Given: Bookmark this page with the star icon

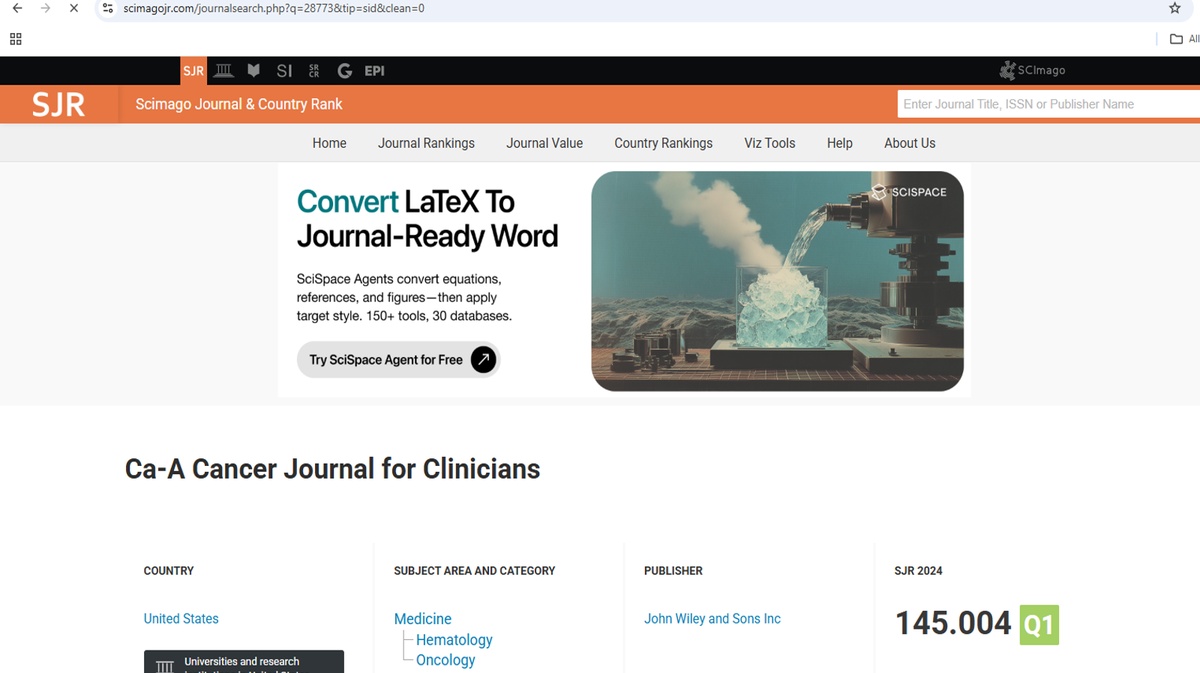Looking at the screenshot, I should coord(1174,8).
